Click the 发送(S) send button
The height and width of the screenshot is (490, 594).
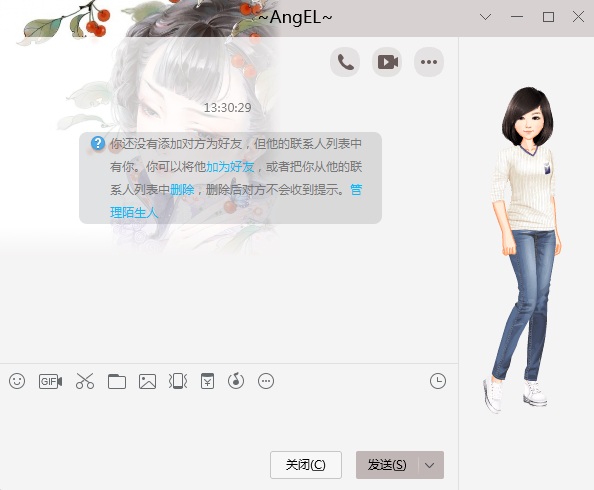click(387, 465)
